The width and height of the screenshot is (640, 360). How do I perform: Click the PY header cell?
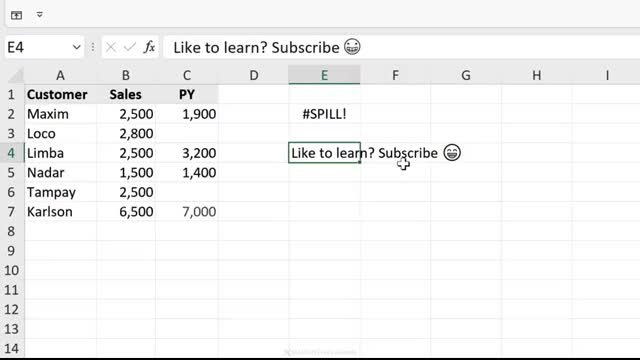pos(187,95)
